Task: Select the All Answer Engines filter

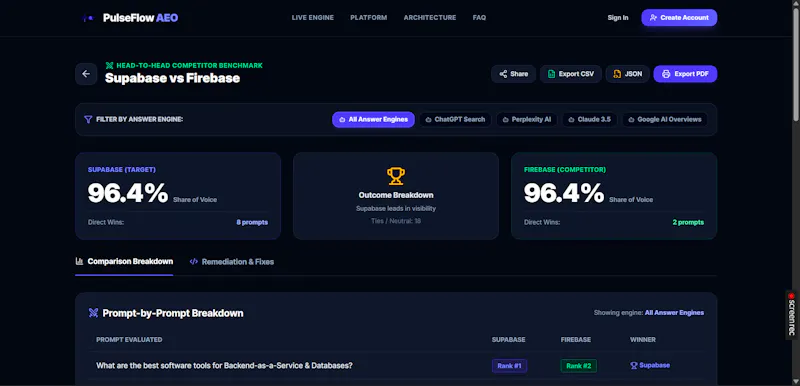Action: [x=373, y=119]
